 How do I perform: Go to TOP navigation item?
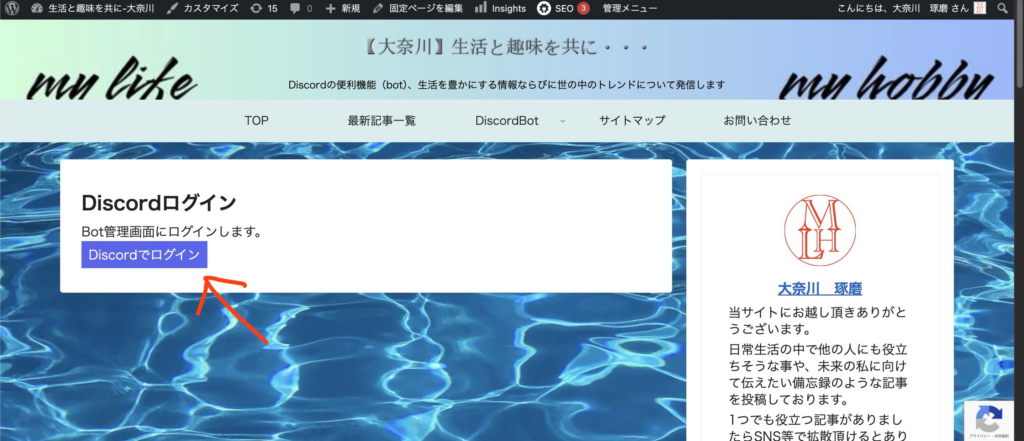[256, 121]
